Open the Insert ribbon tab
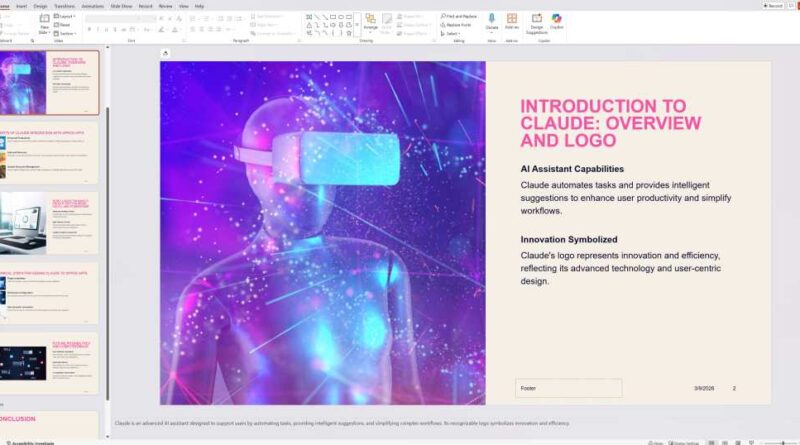800x445 pixels. tap(21, 6)
